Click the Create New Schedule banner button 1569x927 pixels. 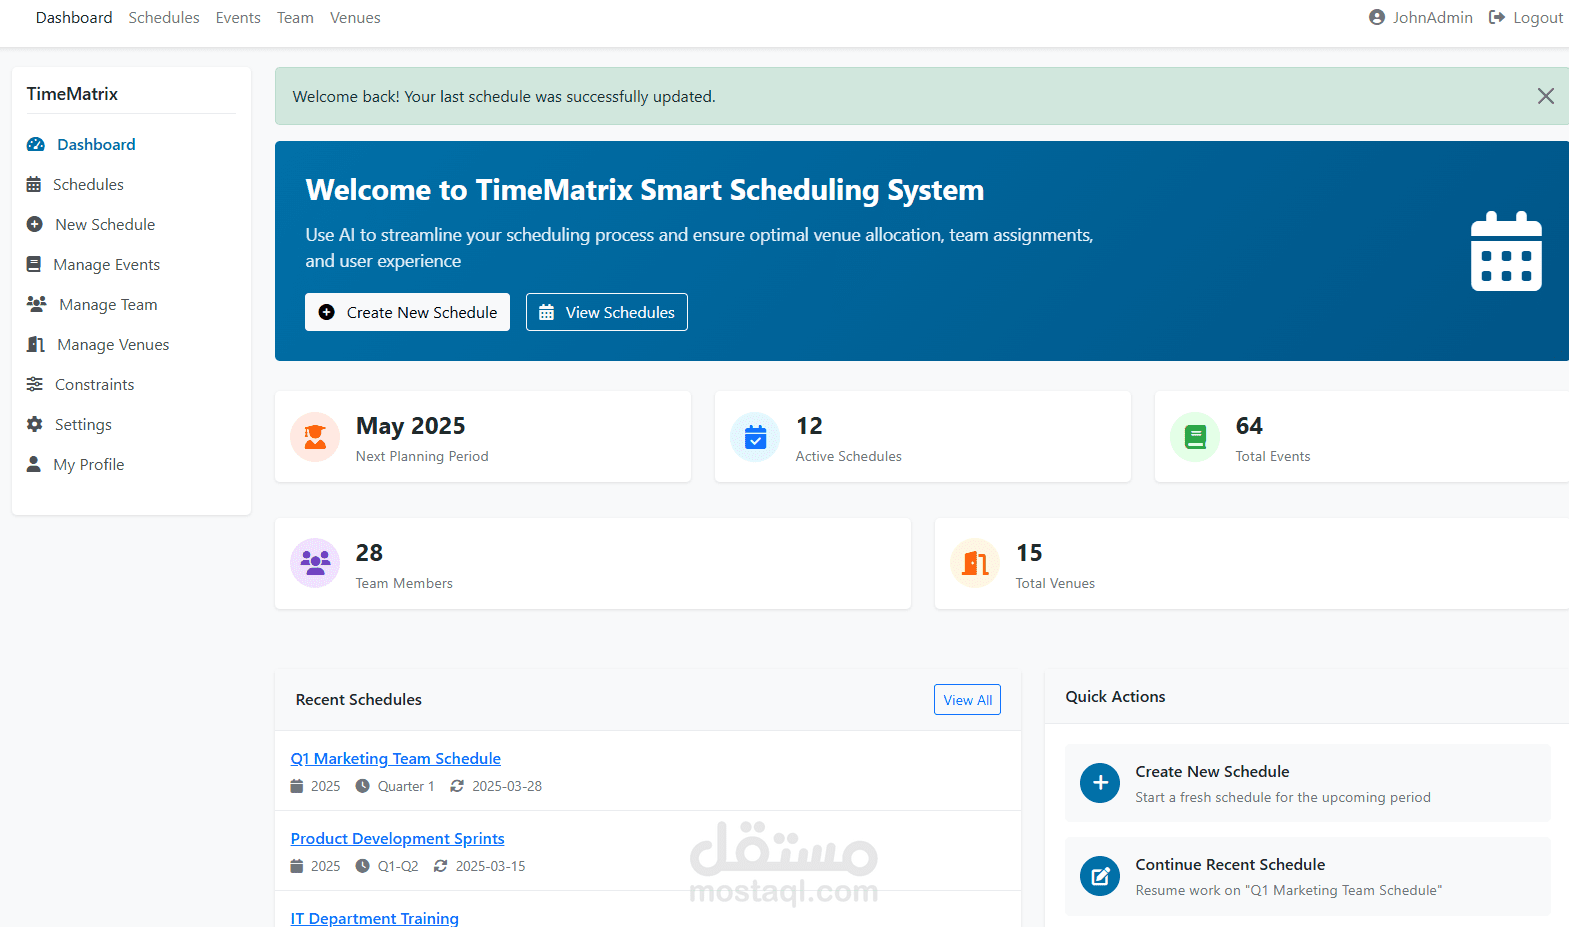tap(407, 312)
